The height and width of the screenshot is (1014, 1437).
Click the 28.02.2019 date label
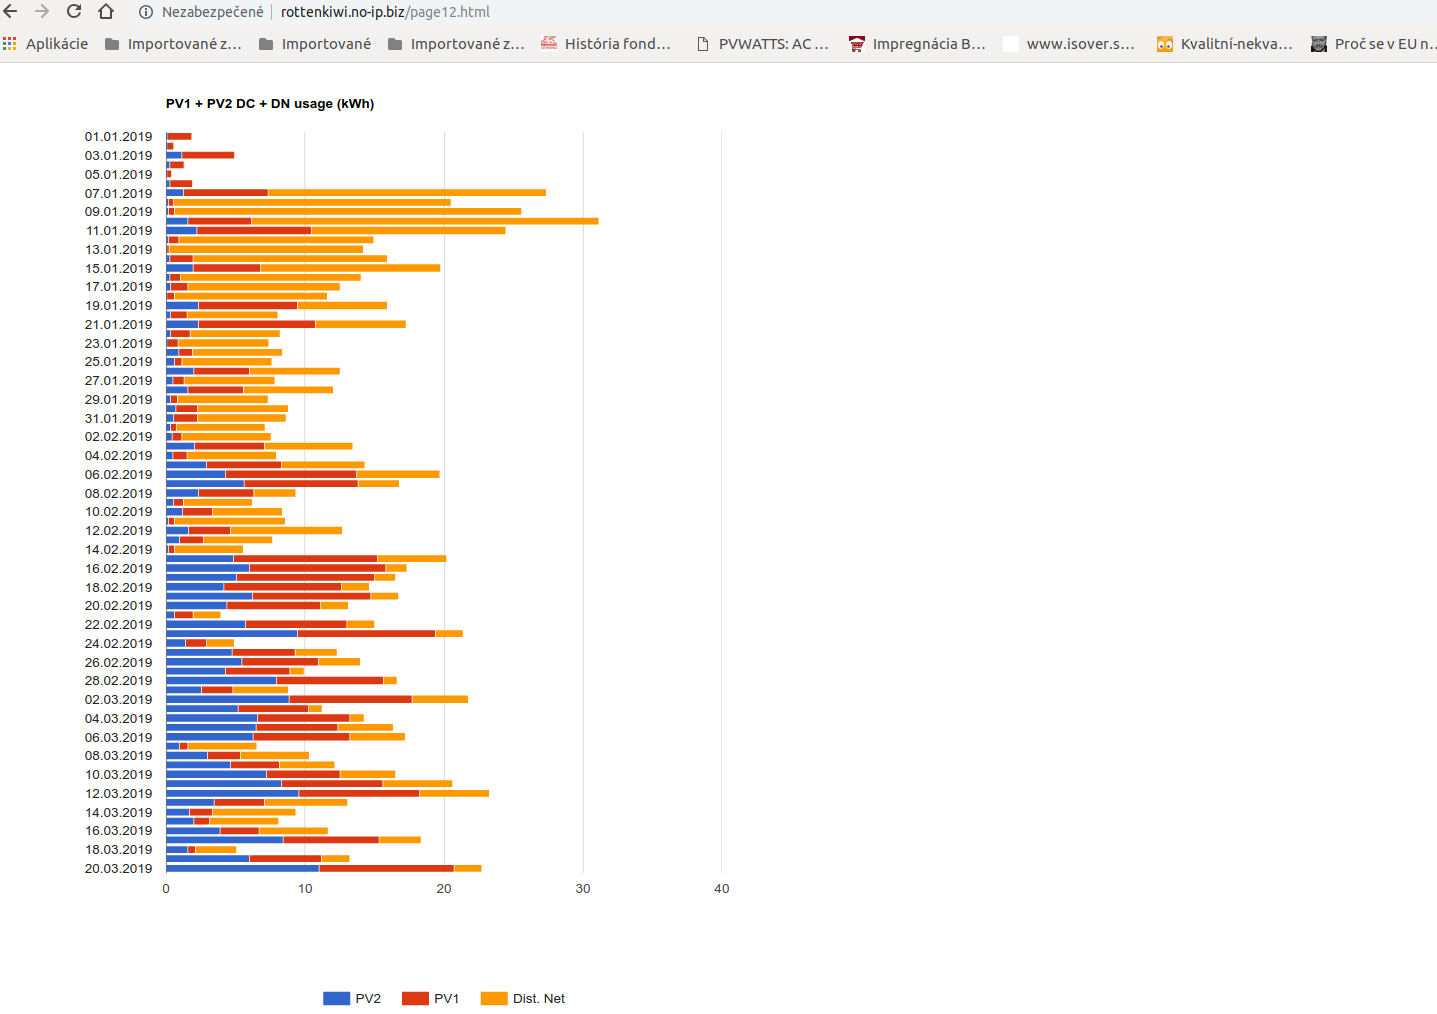click(x=119, y=681)
